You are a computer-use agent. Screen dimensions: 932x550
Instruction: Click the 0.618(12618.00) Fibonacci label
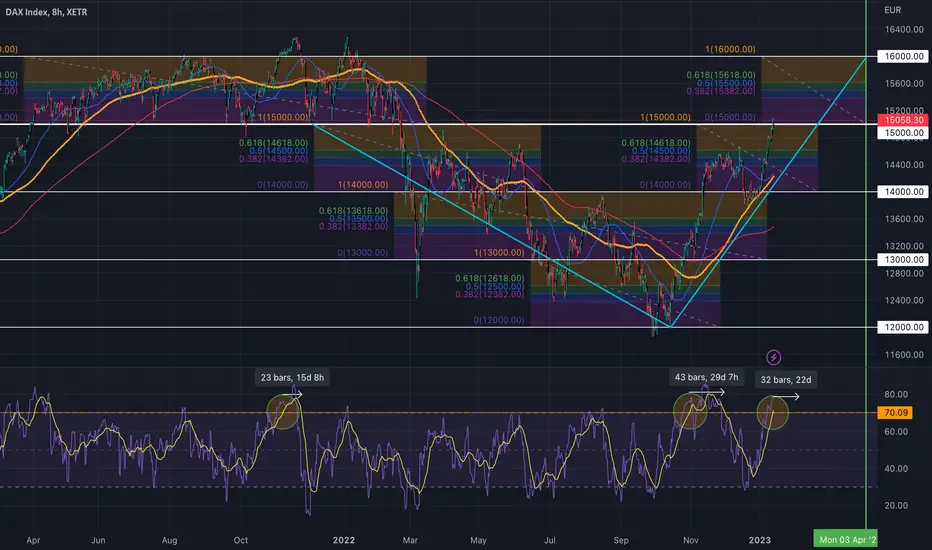coord(490,278)
